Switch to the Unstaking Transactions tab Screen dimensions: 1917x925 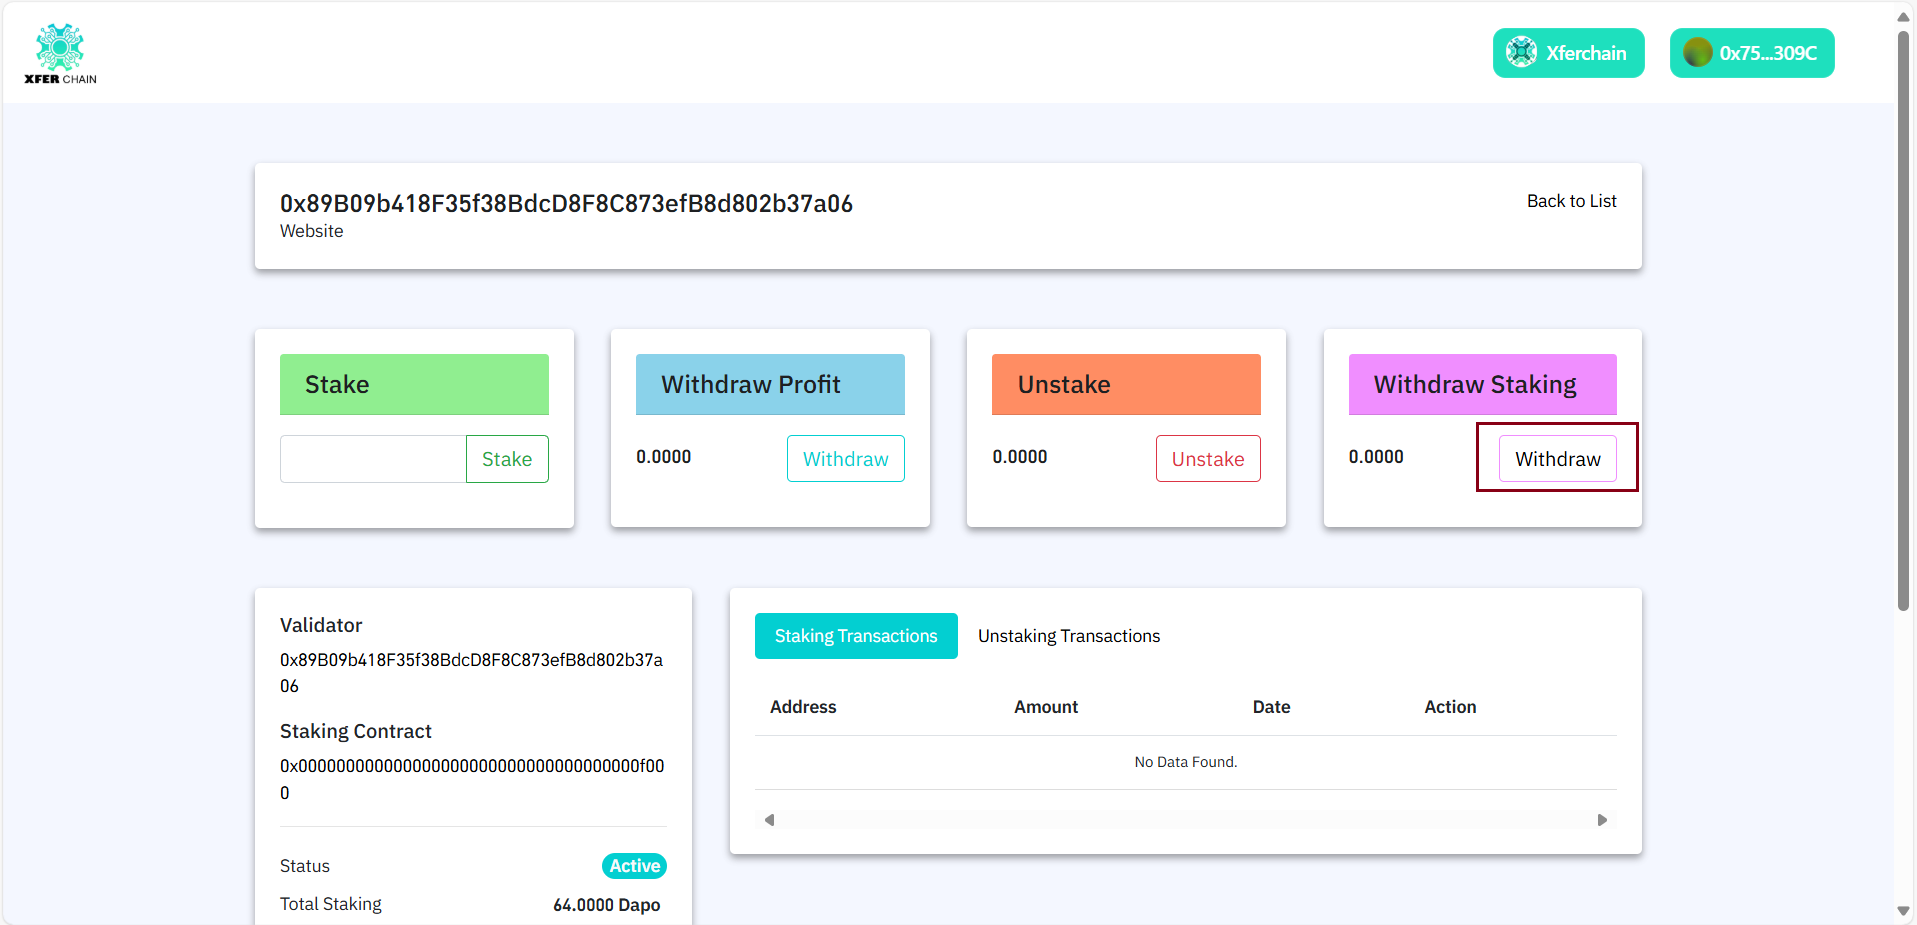[1068, 635]
